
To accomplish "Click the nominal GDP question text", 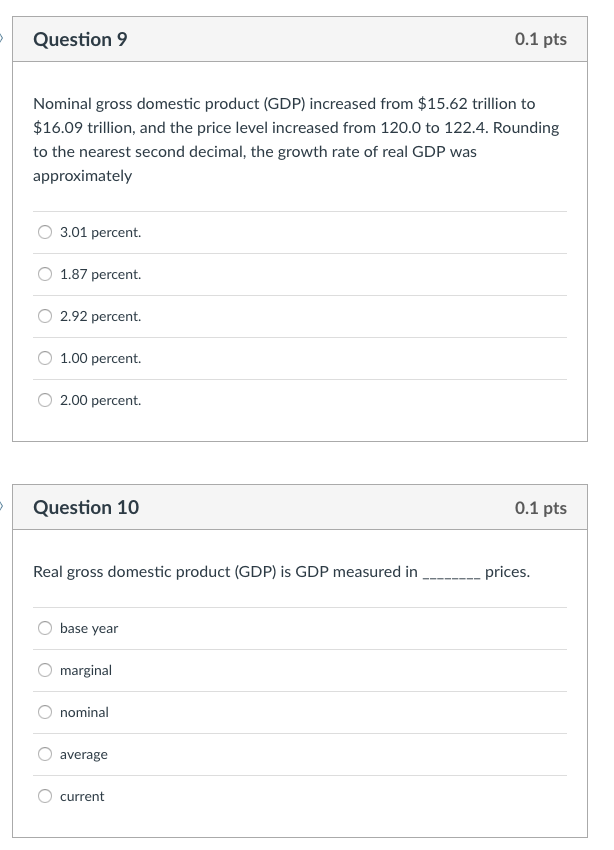I will pos(296,139).
